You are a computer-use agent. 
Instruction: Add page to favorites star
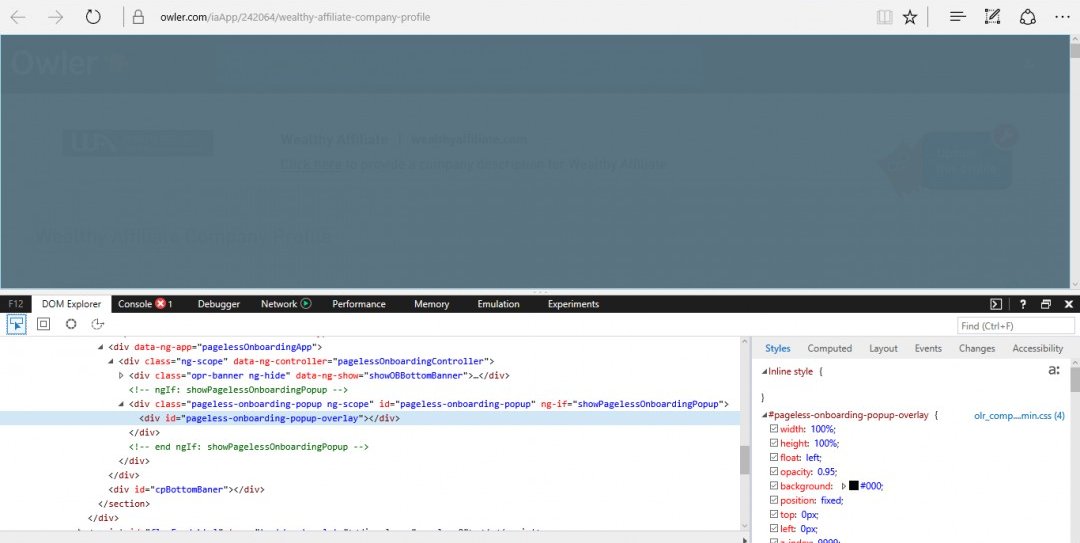[910, 17]
